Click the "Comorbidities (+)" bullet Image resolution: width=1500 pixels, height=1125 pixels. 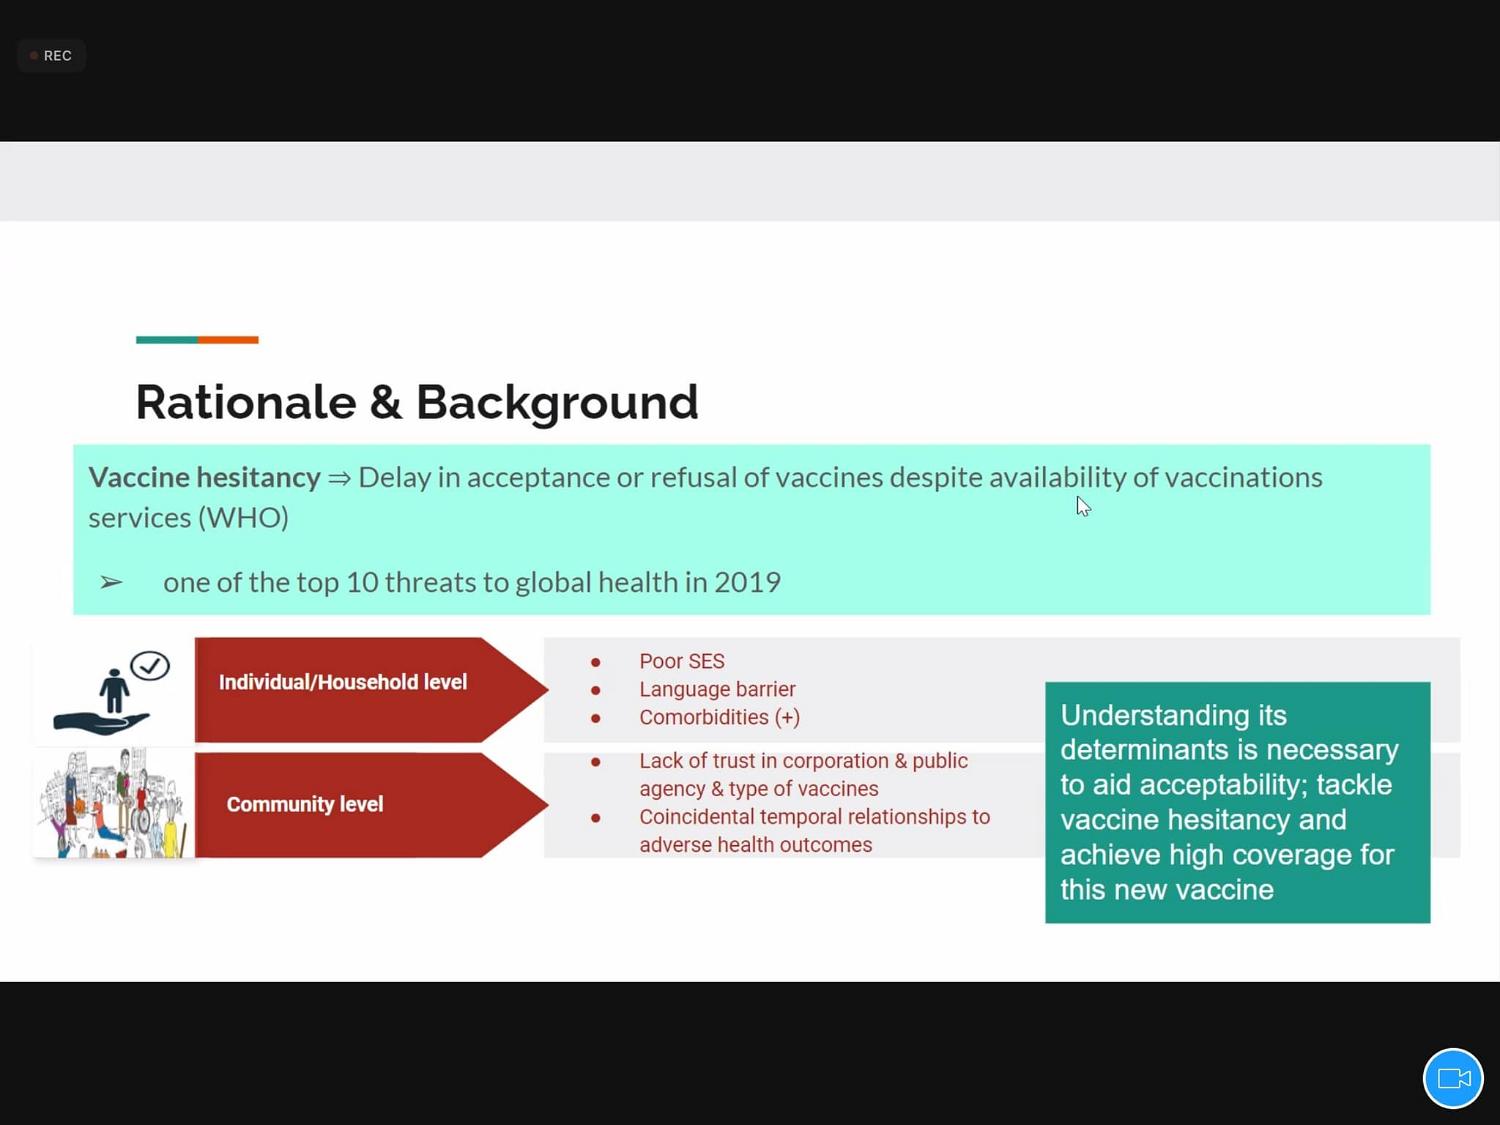pos(719,717)
